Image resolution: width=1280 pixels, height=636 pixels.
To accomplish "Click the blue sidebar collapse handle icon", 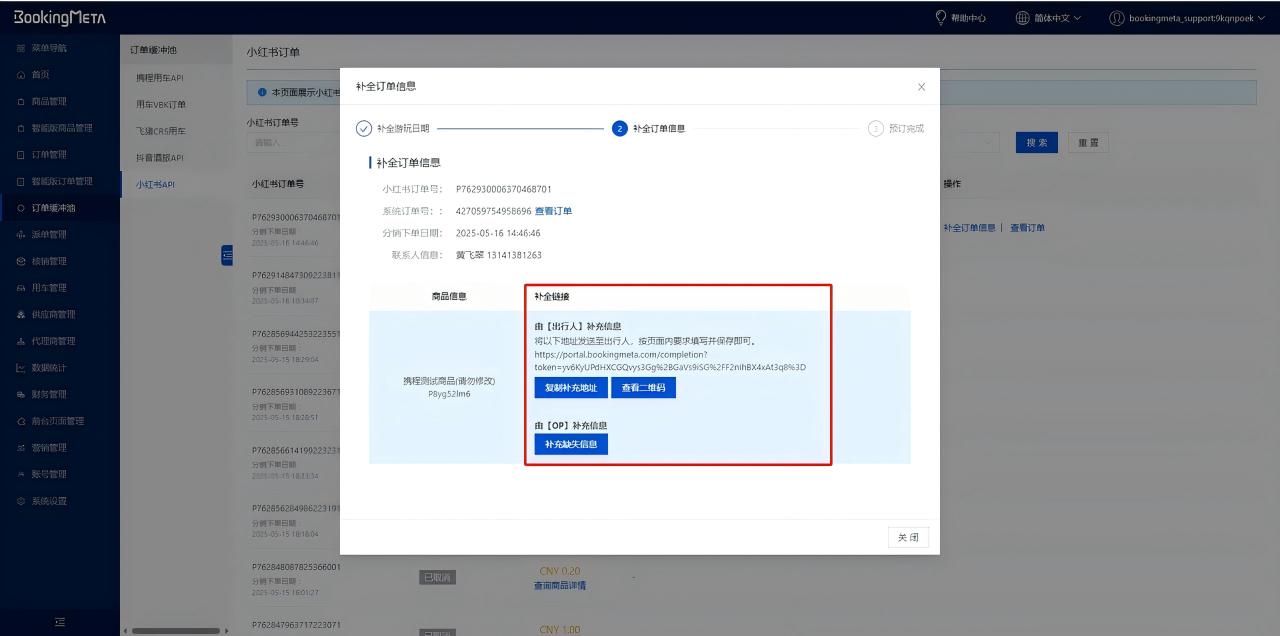I will [x=227, y=257].
